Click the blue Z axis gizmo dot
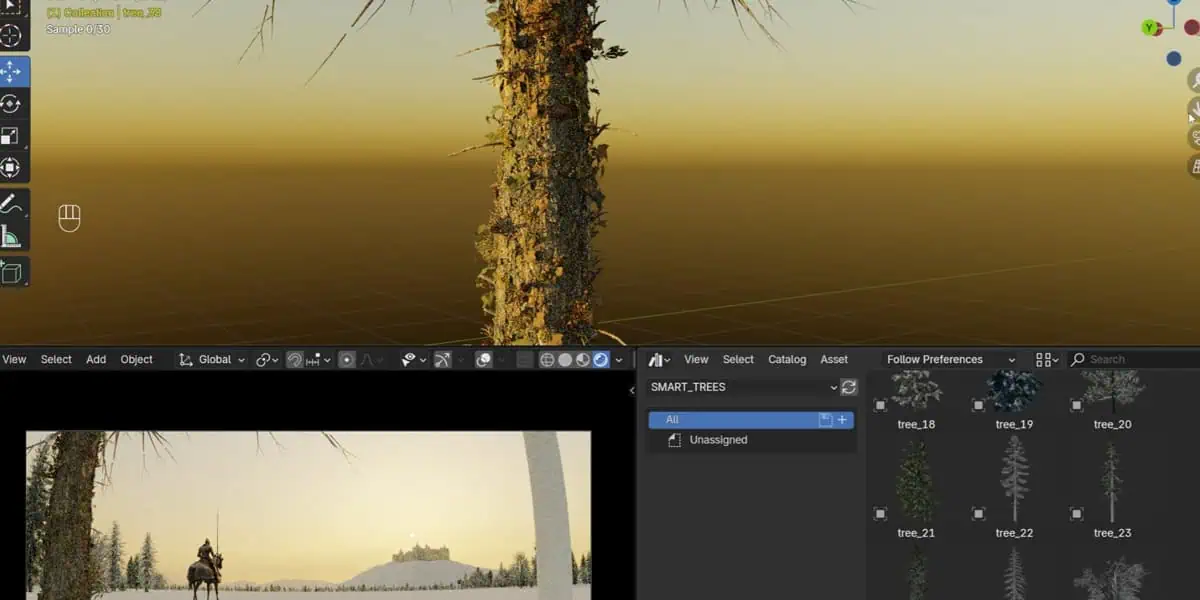 tap(1174, 59)
